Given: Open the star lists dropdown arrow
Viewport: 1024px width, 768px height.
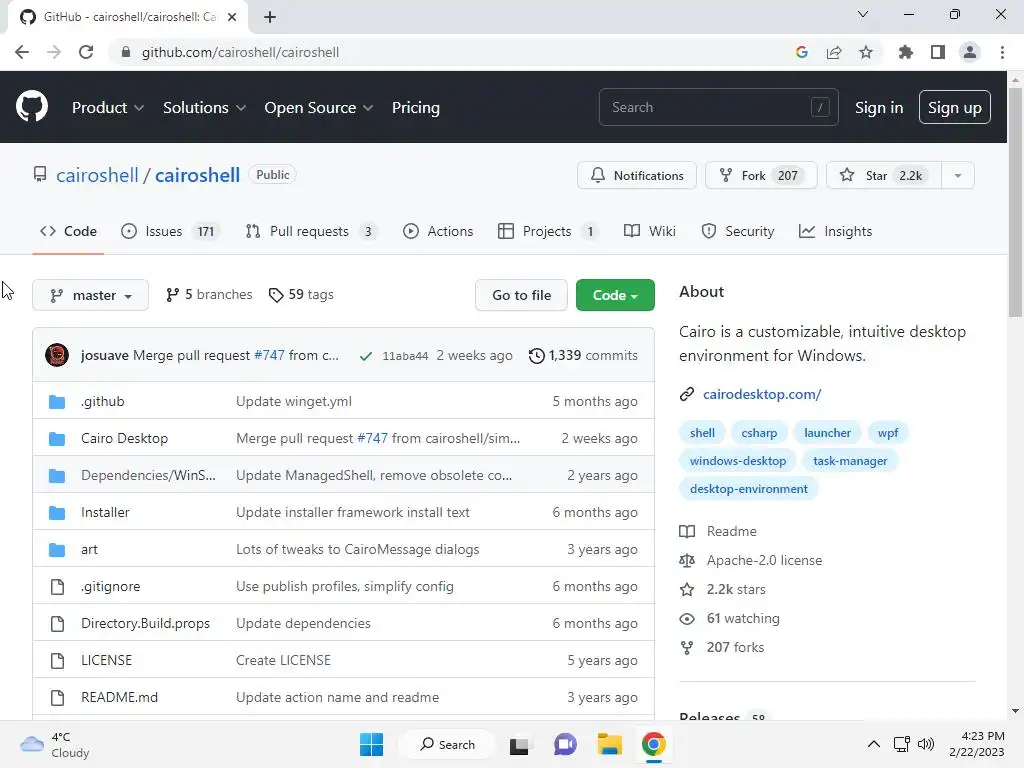Looking at the screenshot, I should click(958, 176).
